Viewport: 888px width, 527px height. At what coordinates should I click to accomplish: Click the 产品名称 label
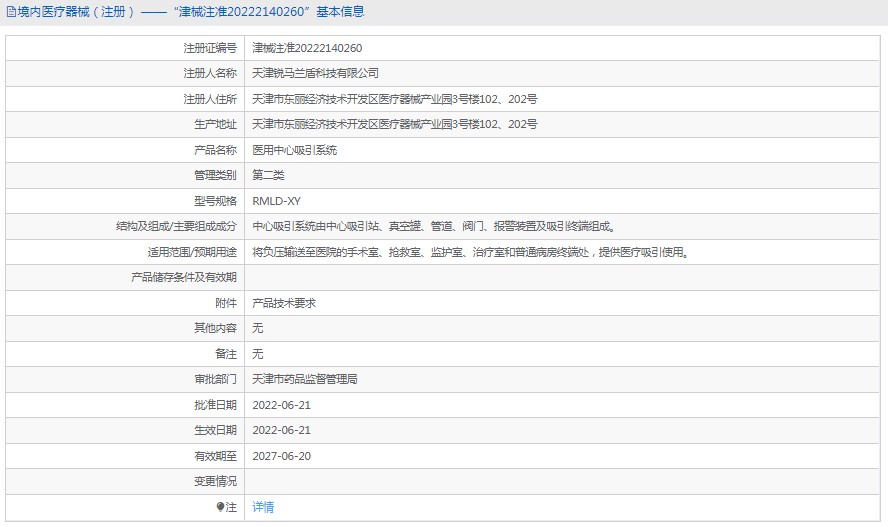[x=215, y=150]
